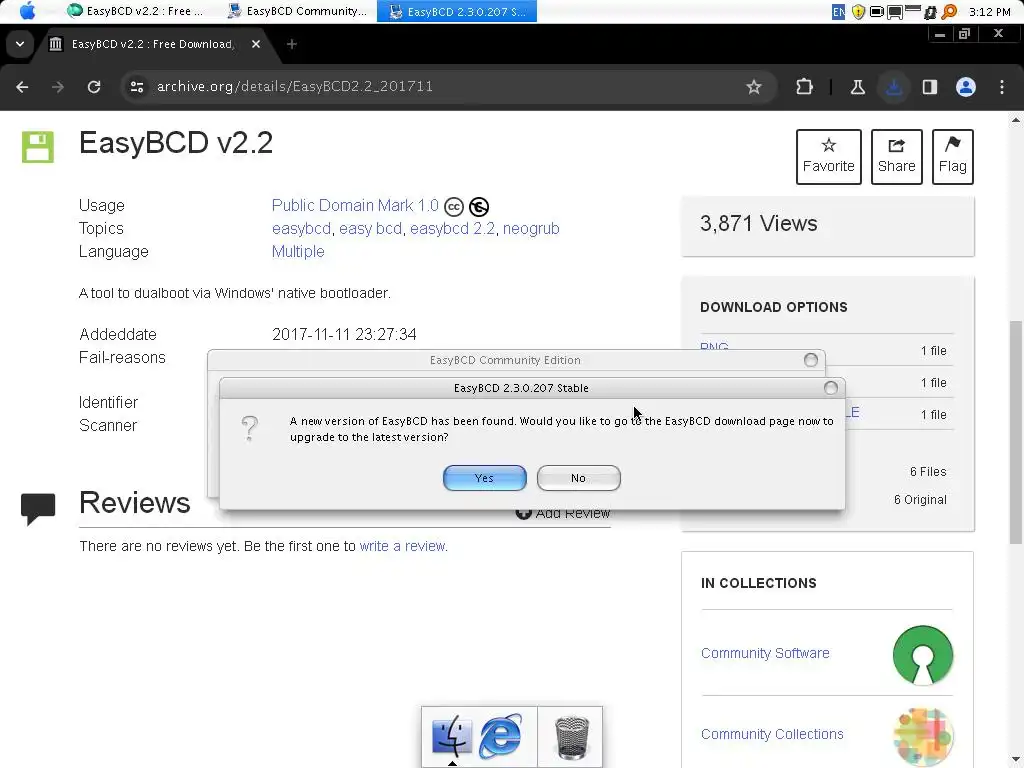Show browser downloads
This screenshot has width=1024, height=768.
893,87
